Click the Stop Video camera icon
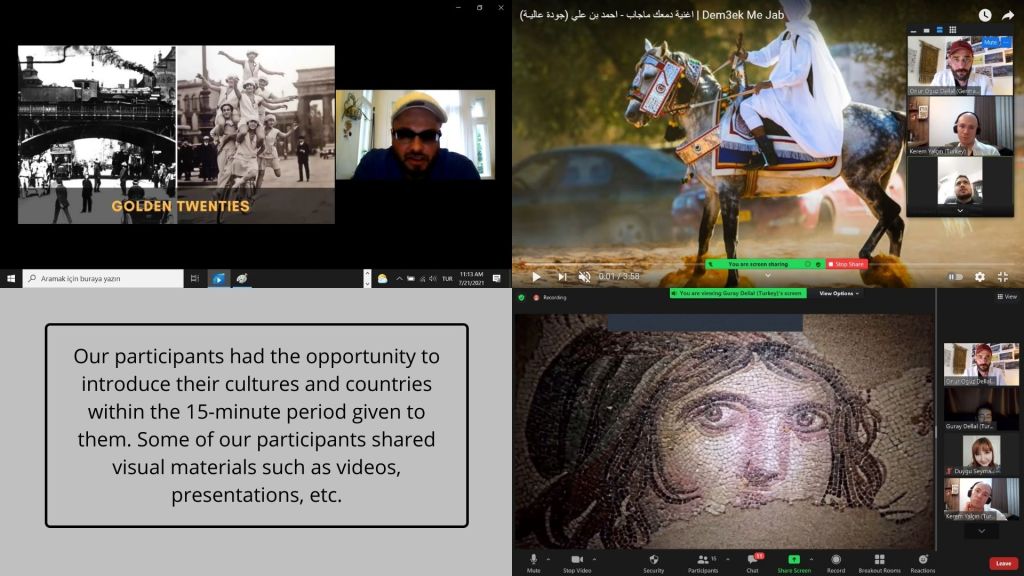This screenshot has width=1024, height=576. 576,560
